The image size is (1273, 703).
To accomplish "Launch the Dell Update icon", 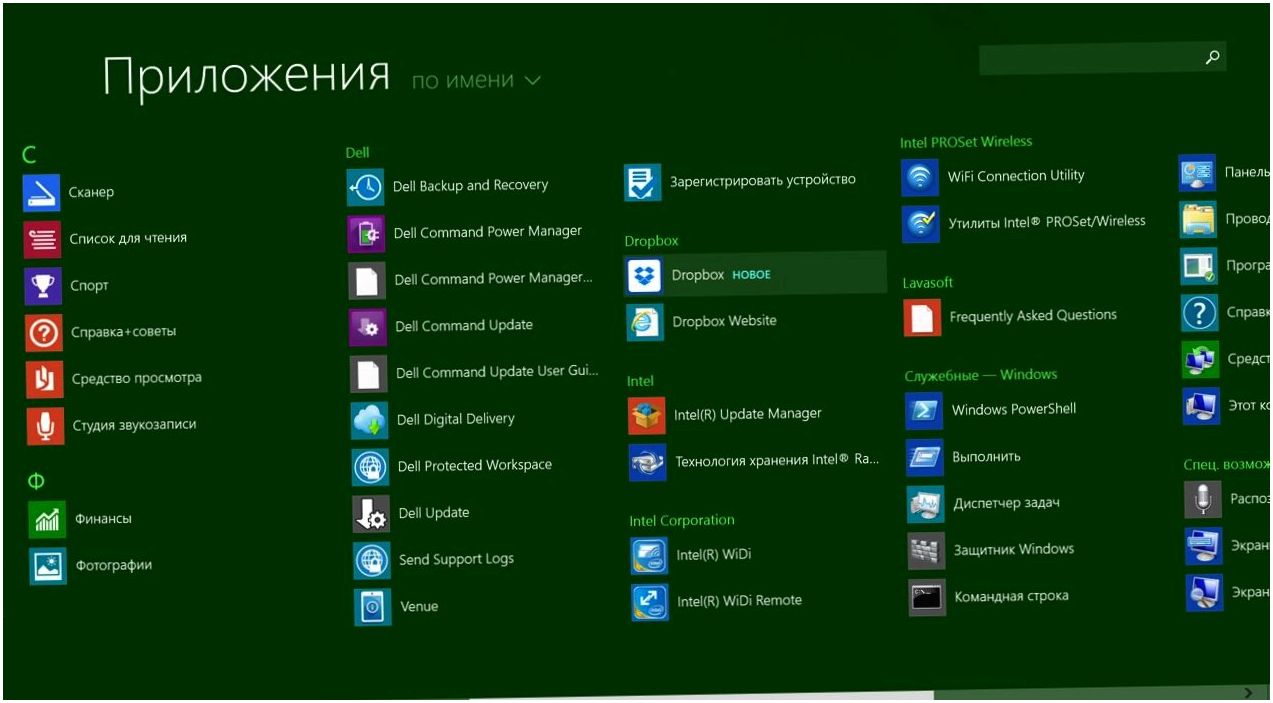I will 371,514.
